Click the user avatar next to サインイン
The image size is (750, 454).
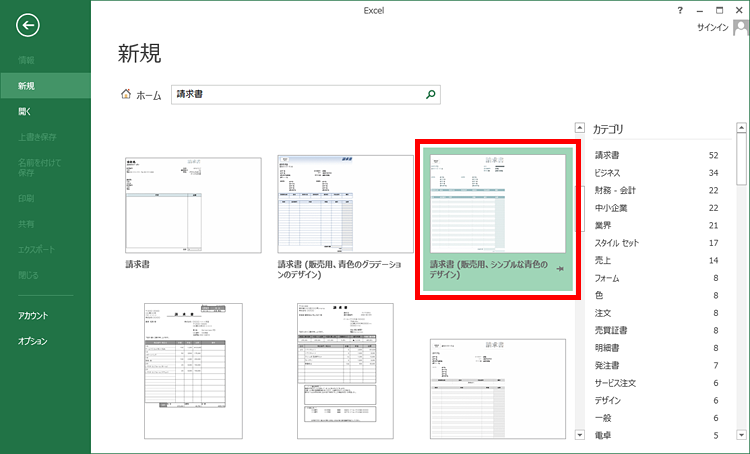pos(740,28)
